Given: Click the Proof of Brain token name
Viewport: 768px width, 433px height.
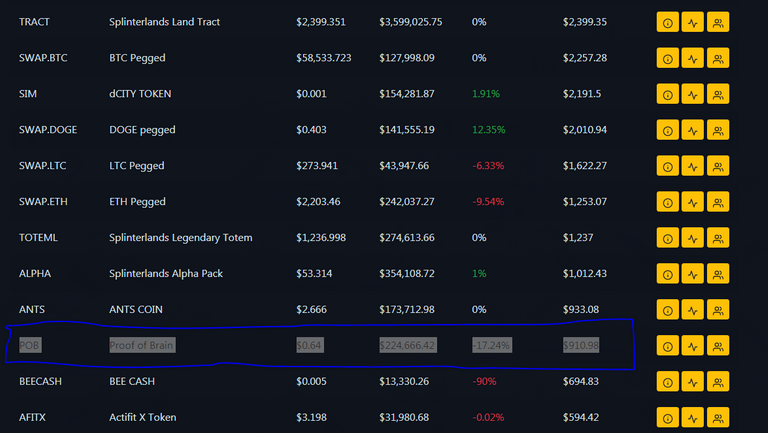Looking at the screenshot, I should pyautogui.click(x=142, y=345).
